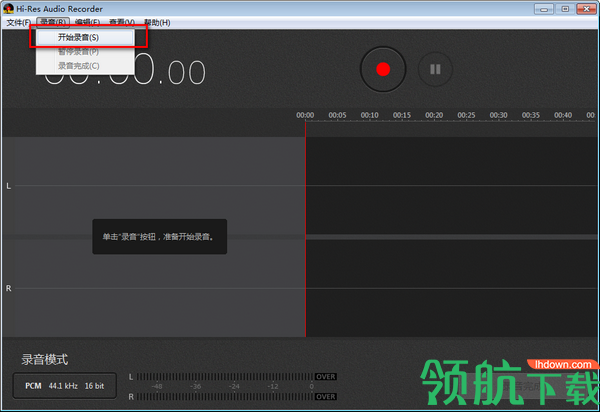Click the -24 dB meter scale label

point(234,386)
